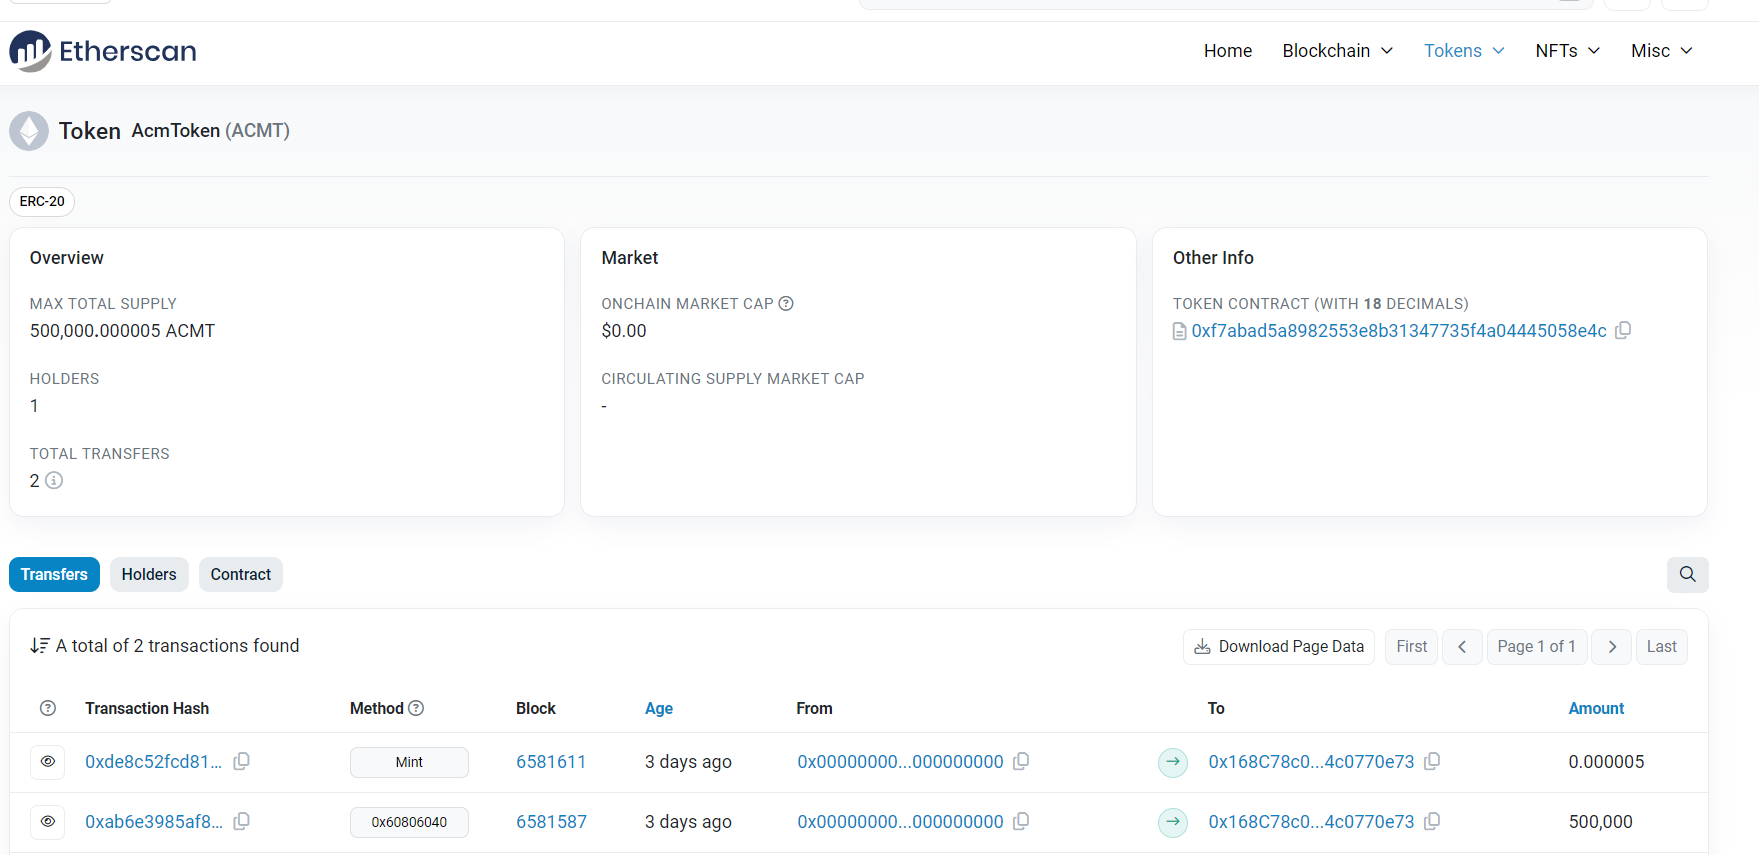Expand the Misc menu
This screenshot has width=1759, height=855.
click(1662, 51)
